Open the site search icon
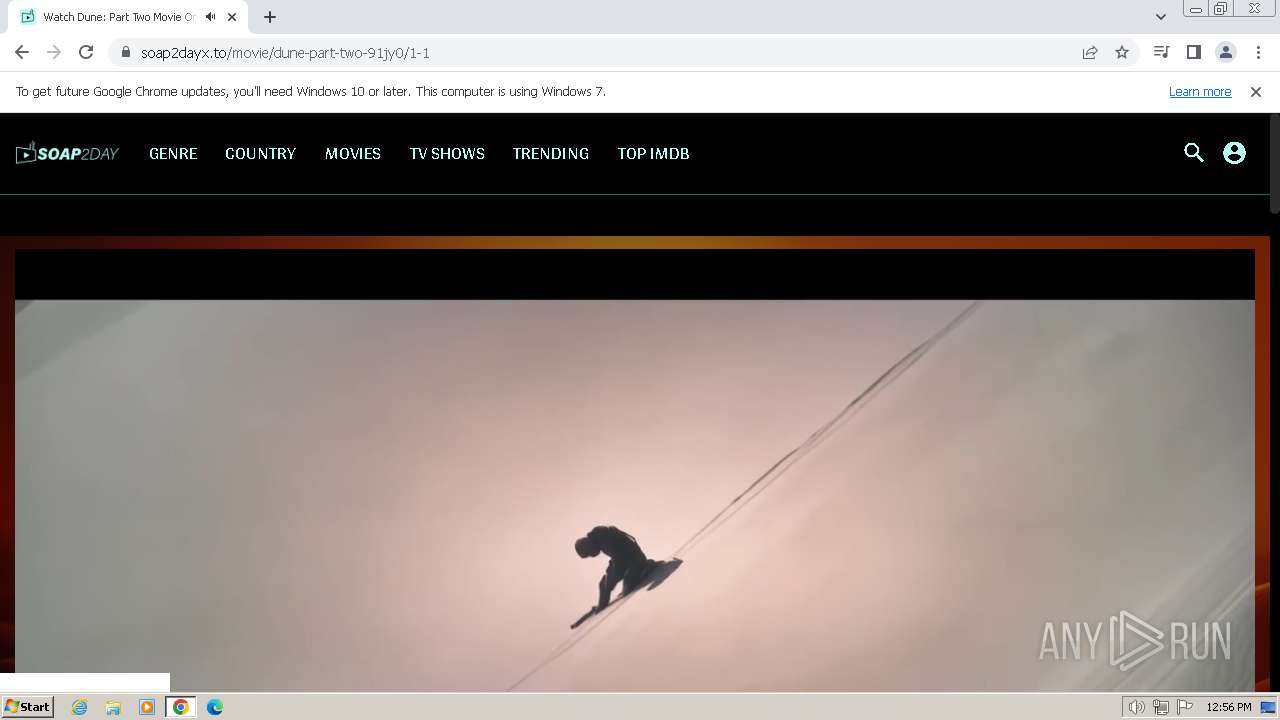The width and height of the screenshot is (1280, 720). pyautogui.click(x=1194, y=153)
